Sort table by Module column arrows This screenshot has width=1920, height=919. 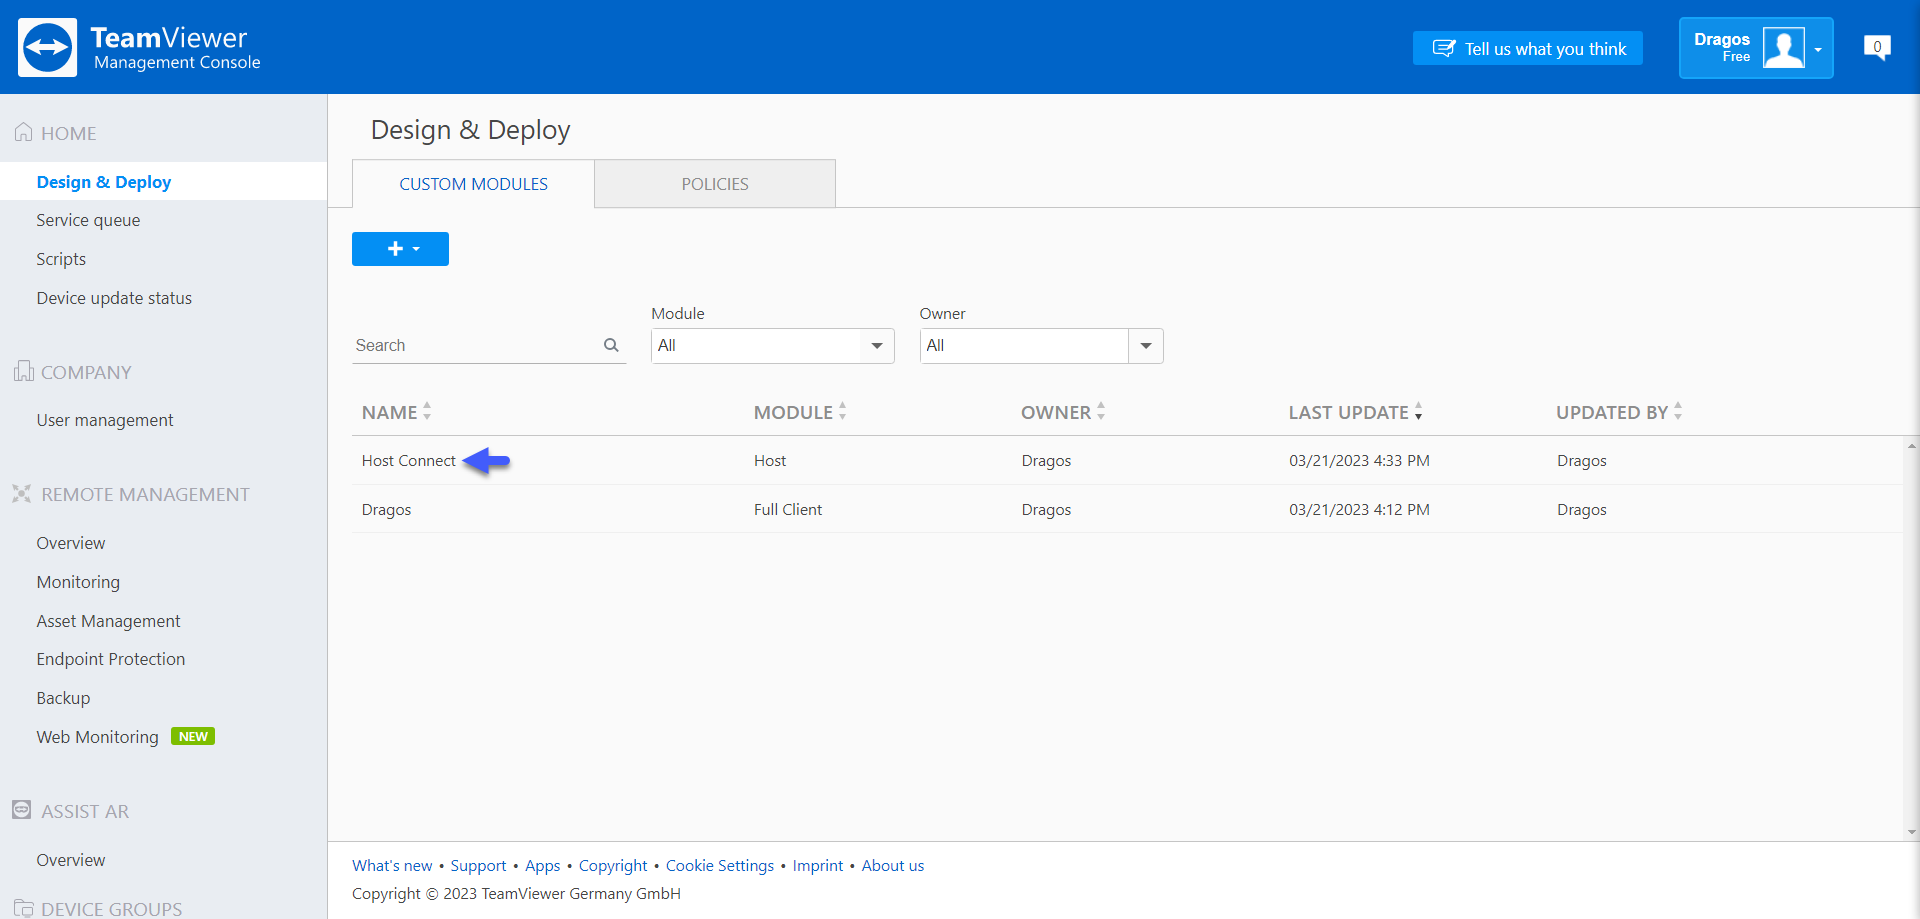point(842,411)
